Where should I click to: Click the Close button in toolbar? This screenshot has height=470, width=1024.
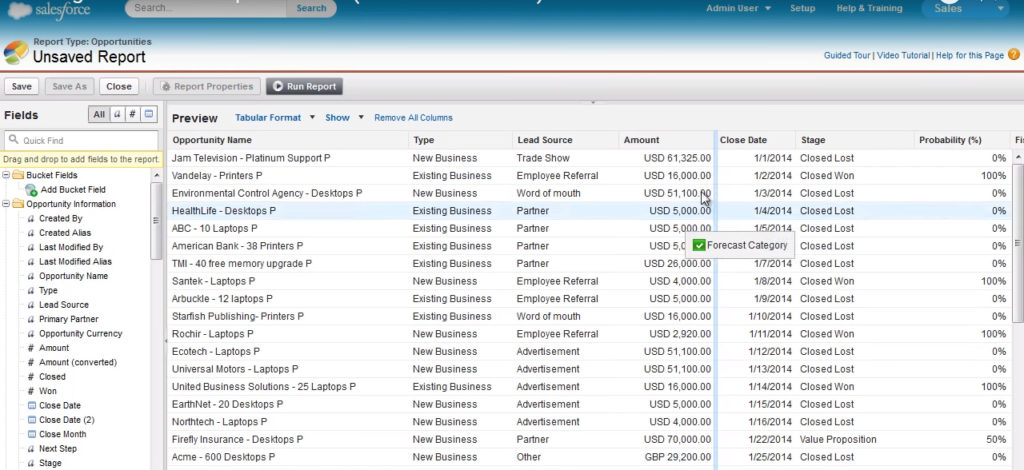tap(119, 86)
